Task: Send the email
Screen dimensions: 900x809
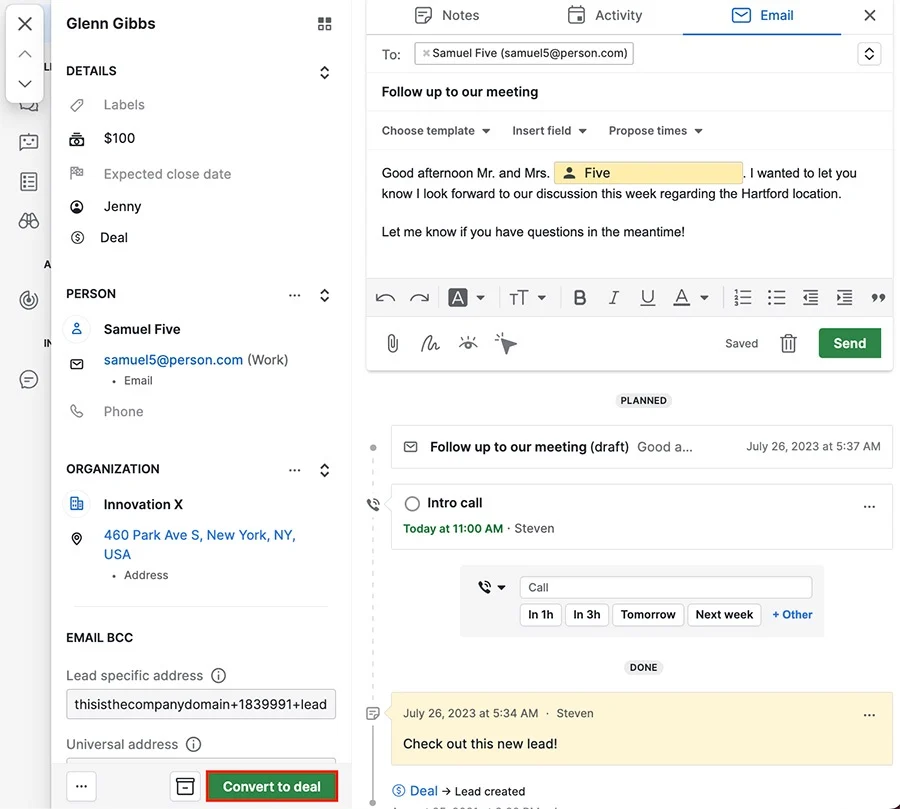Action: point(849,343)
